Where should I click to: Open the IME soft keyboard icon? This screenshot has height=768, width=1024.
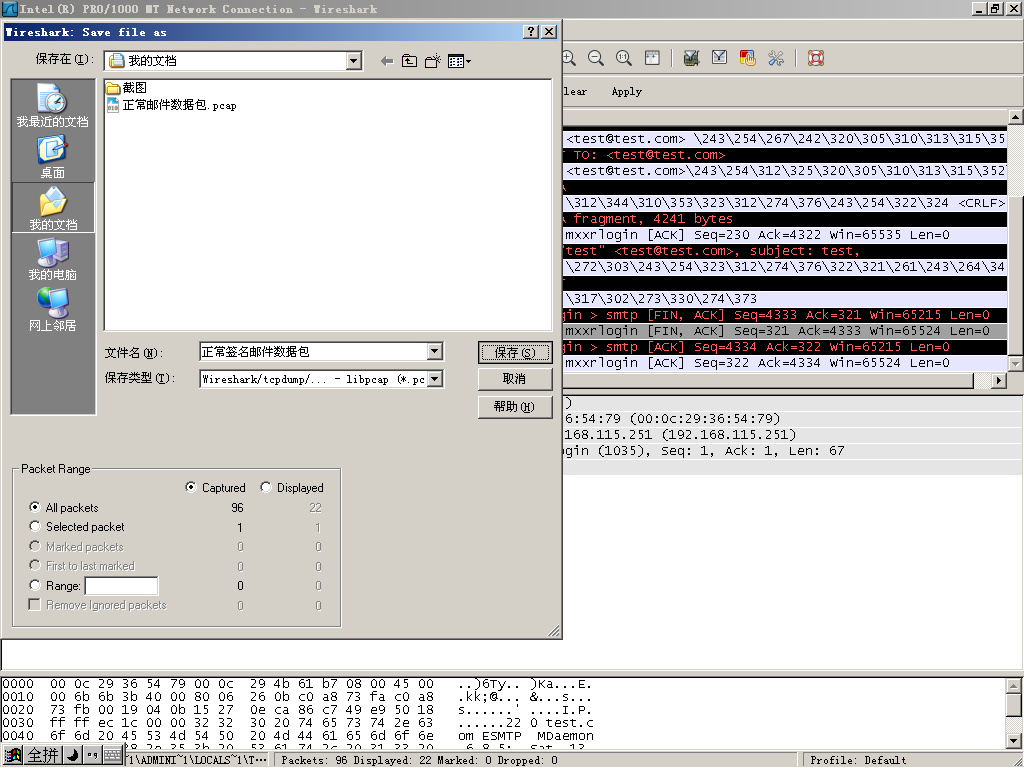[112, 756]
